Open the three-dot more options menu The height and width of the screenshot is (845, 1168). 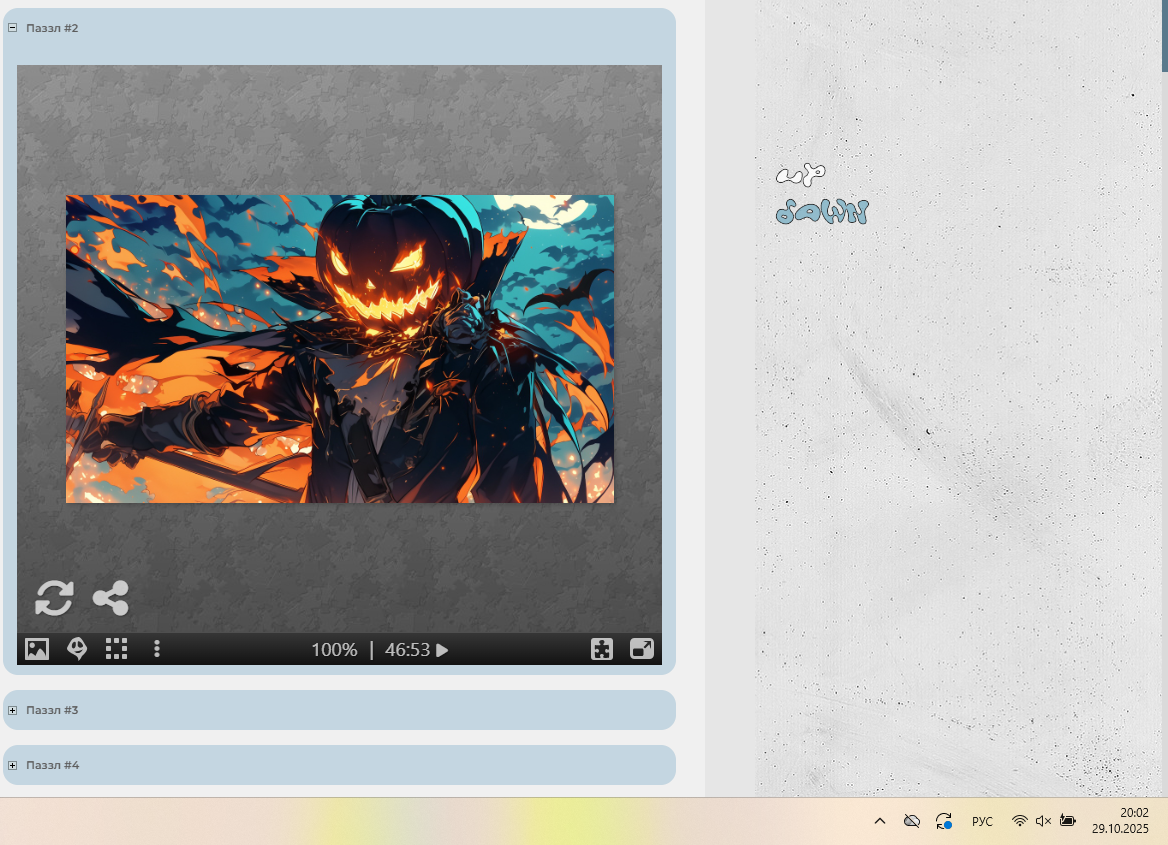[x=156, y=649]
